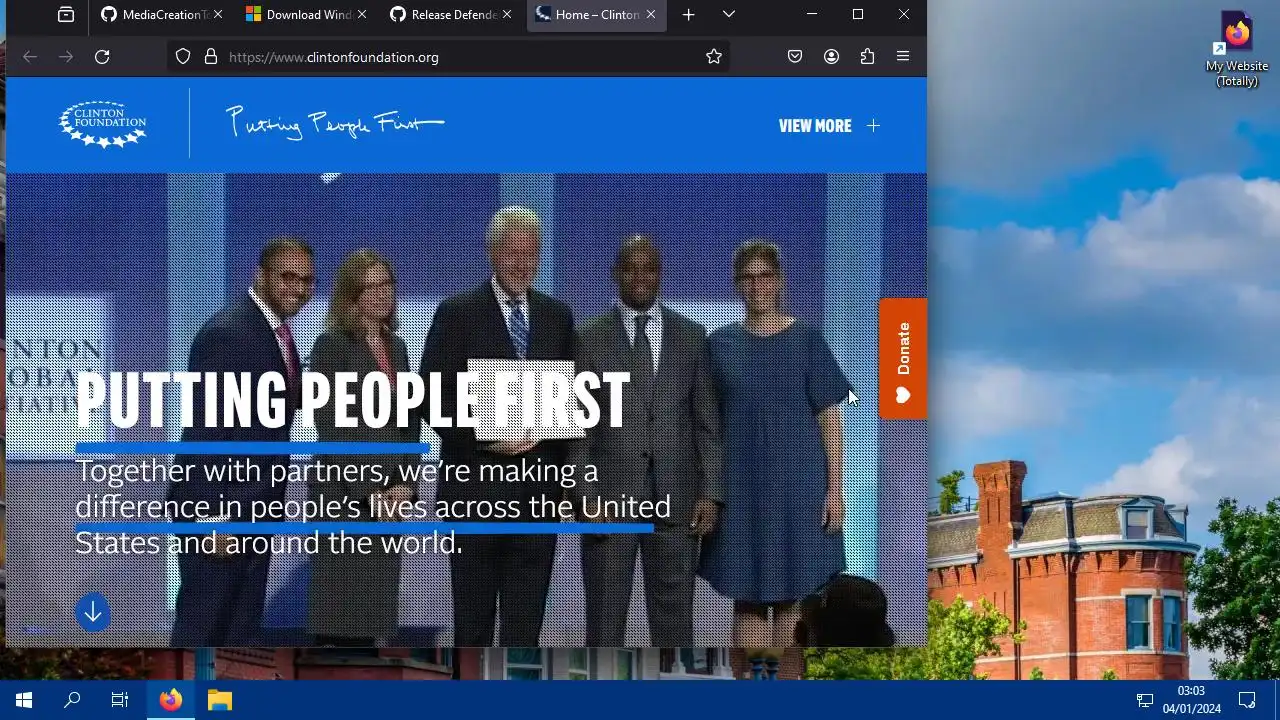Click the orange Donate button

pyautogui.click(x=903, y=359)
